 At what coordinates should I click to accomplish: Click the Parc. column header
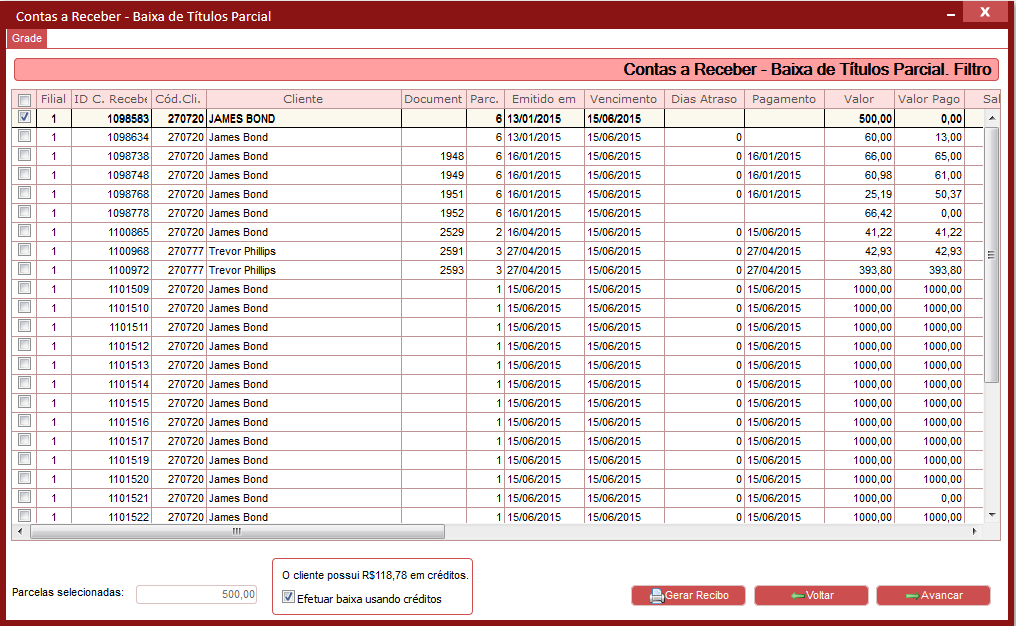pyautogui.click(x=485, y=99)
